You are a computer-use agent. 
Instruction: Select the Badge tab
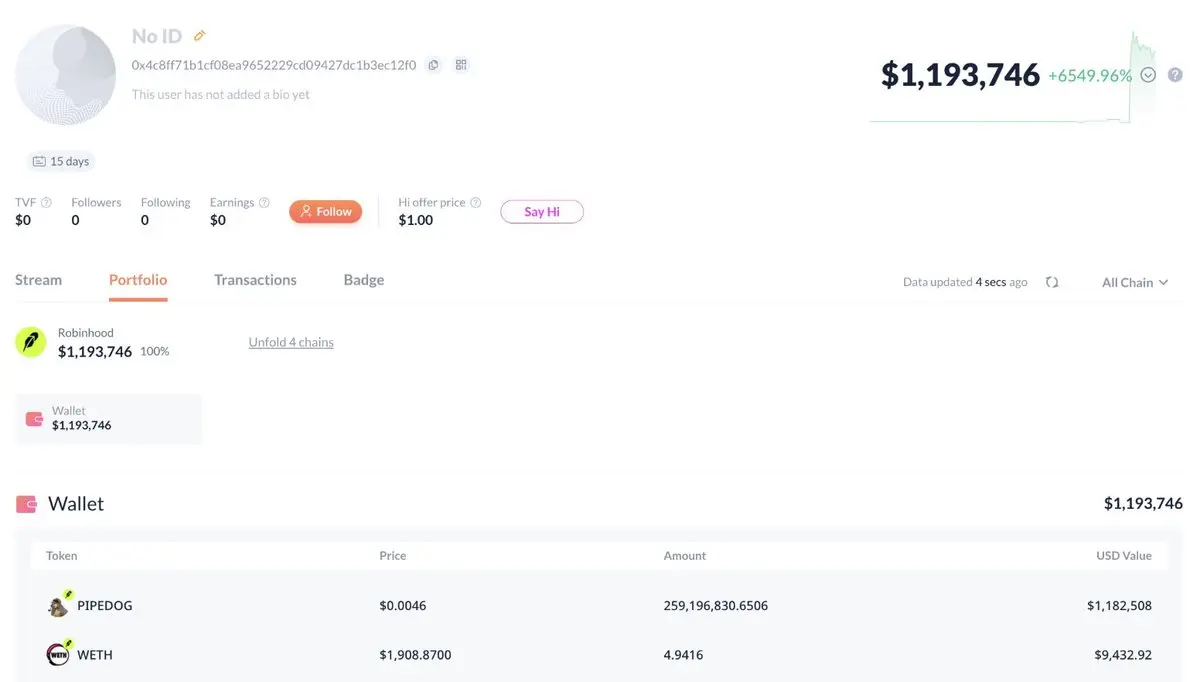pyautogui.click(x=364, y=280)
